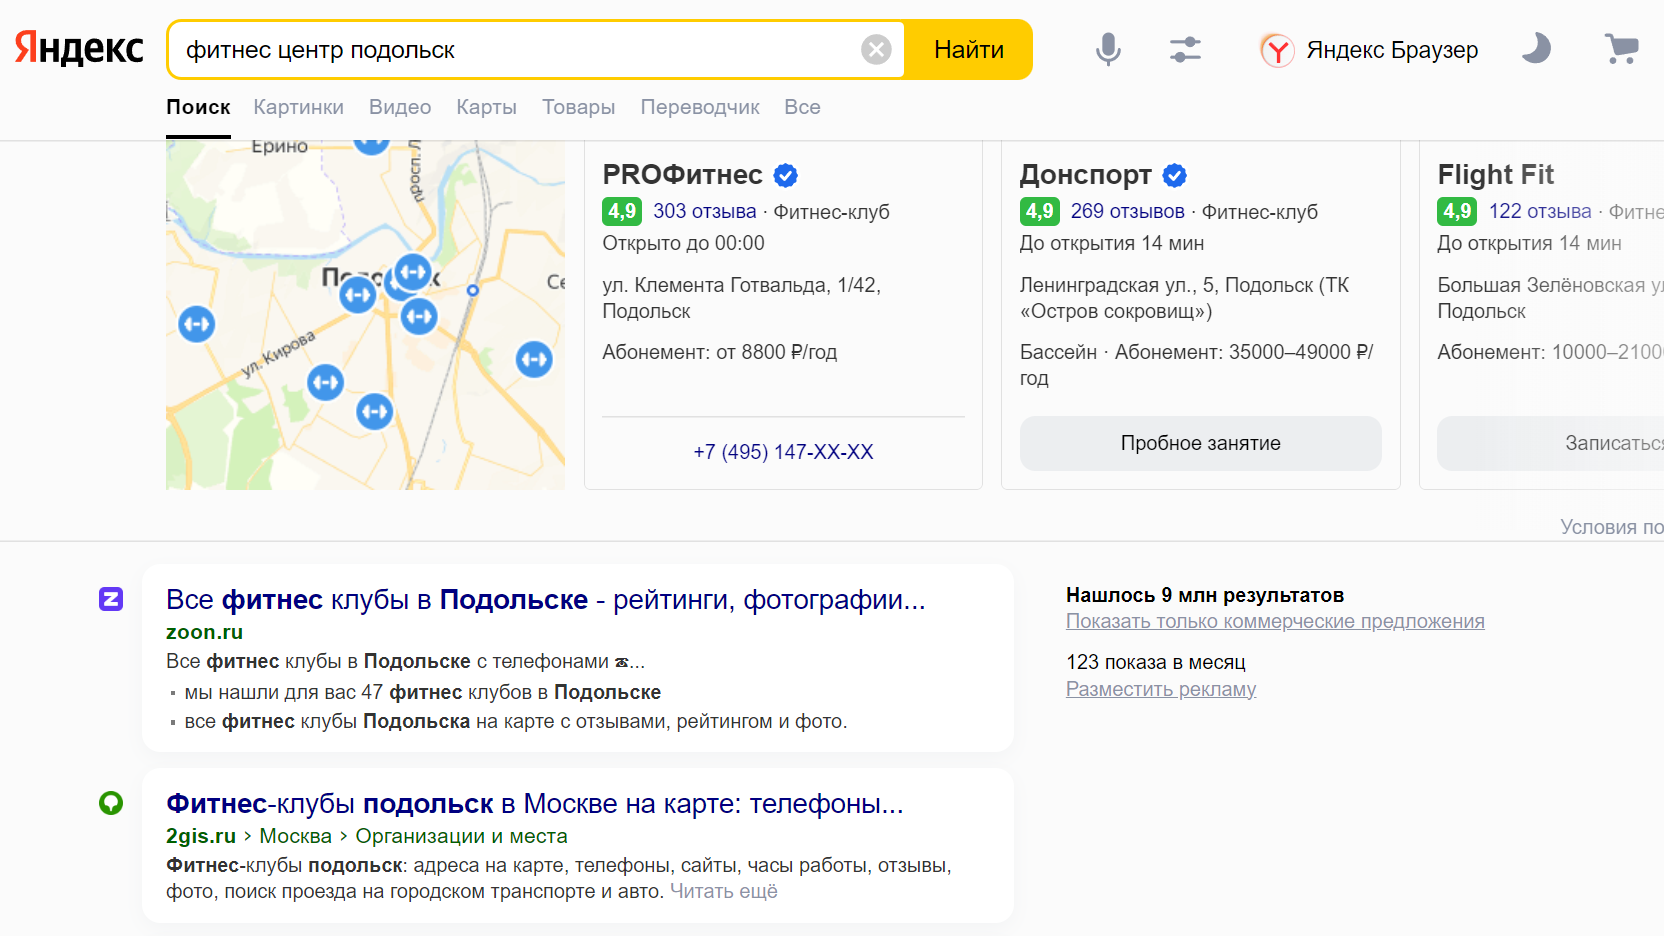Click PROФитнес rating badge 4,9
The image size is (1664, 936).
(x=622, y=211)
